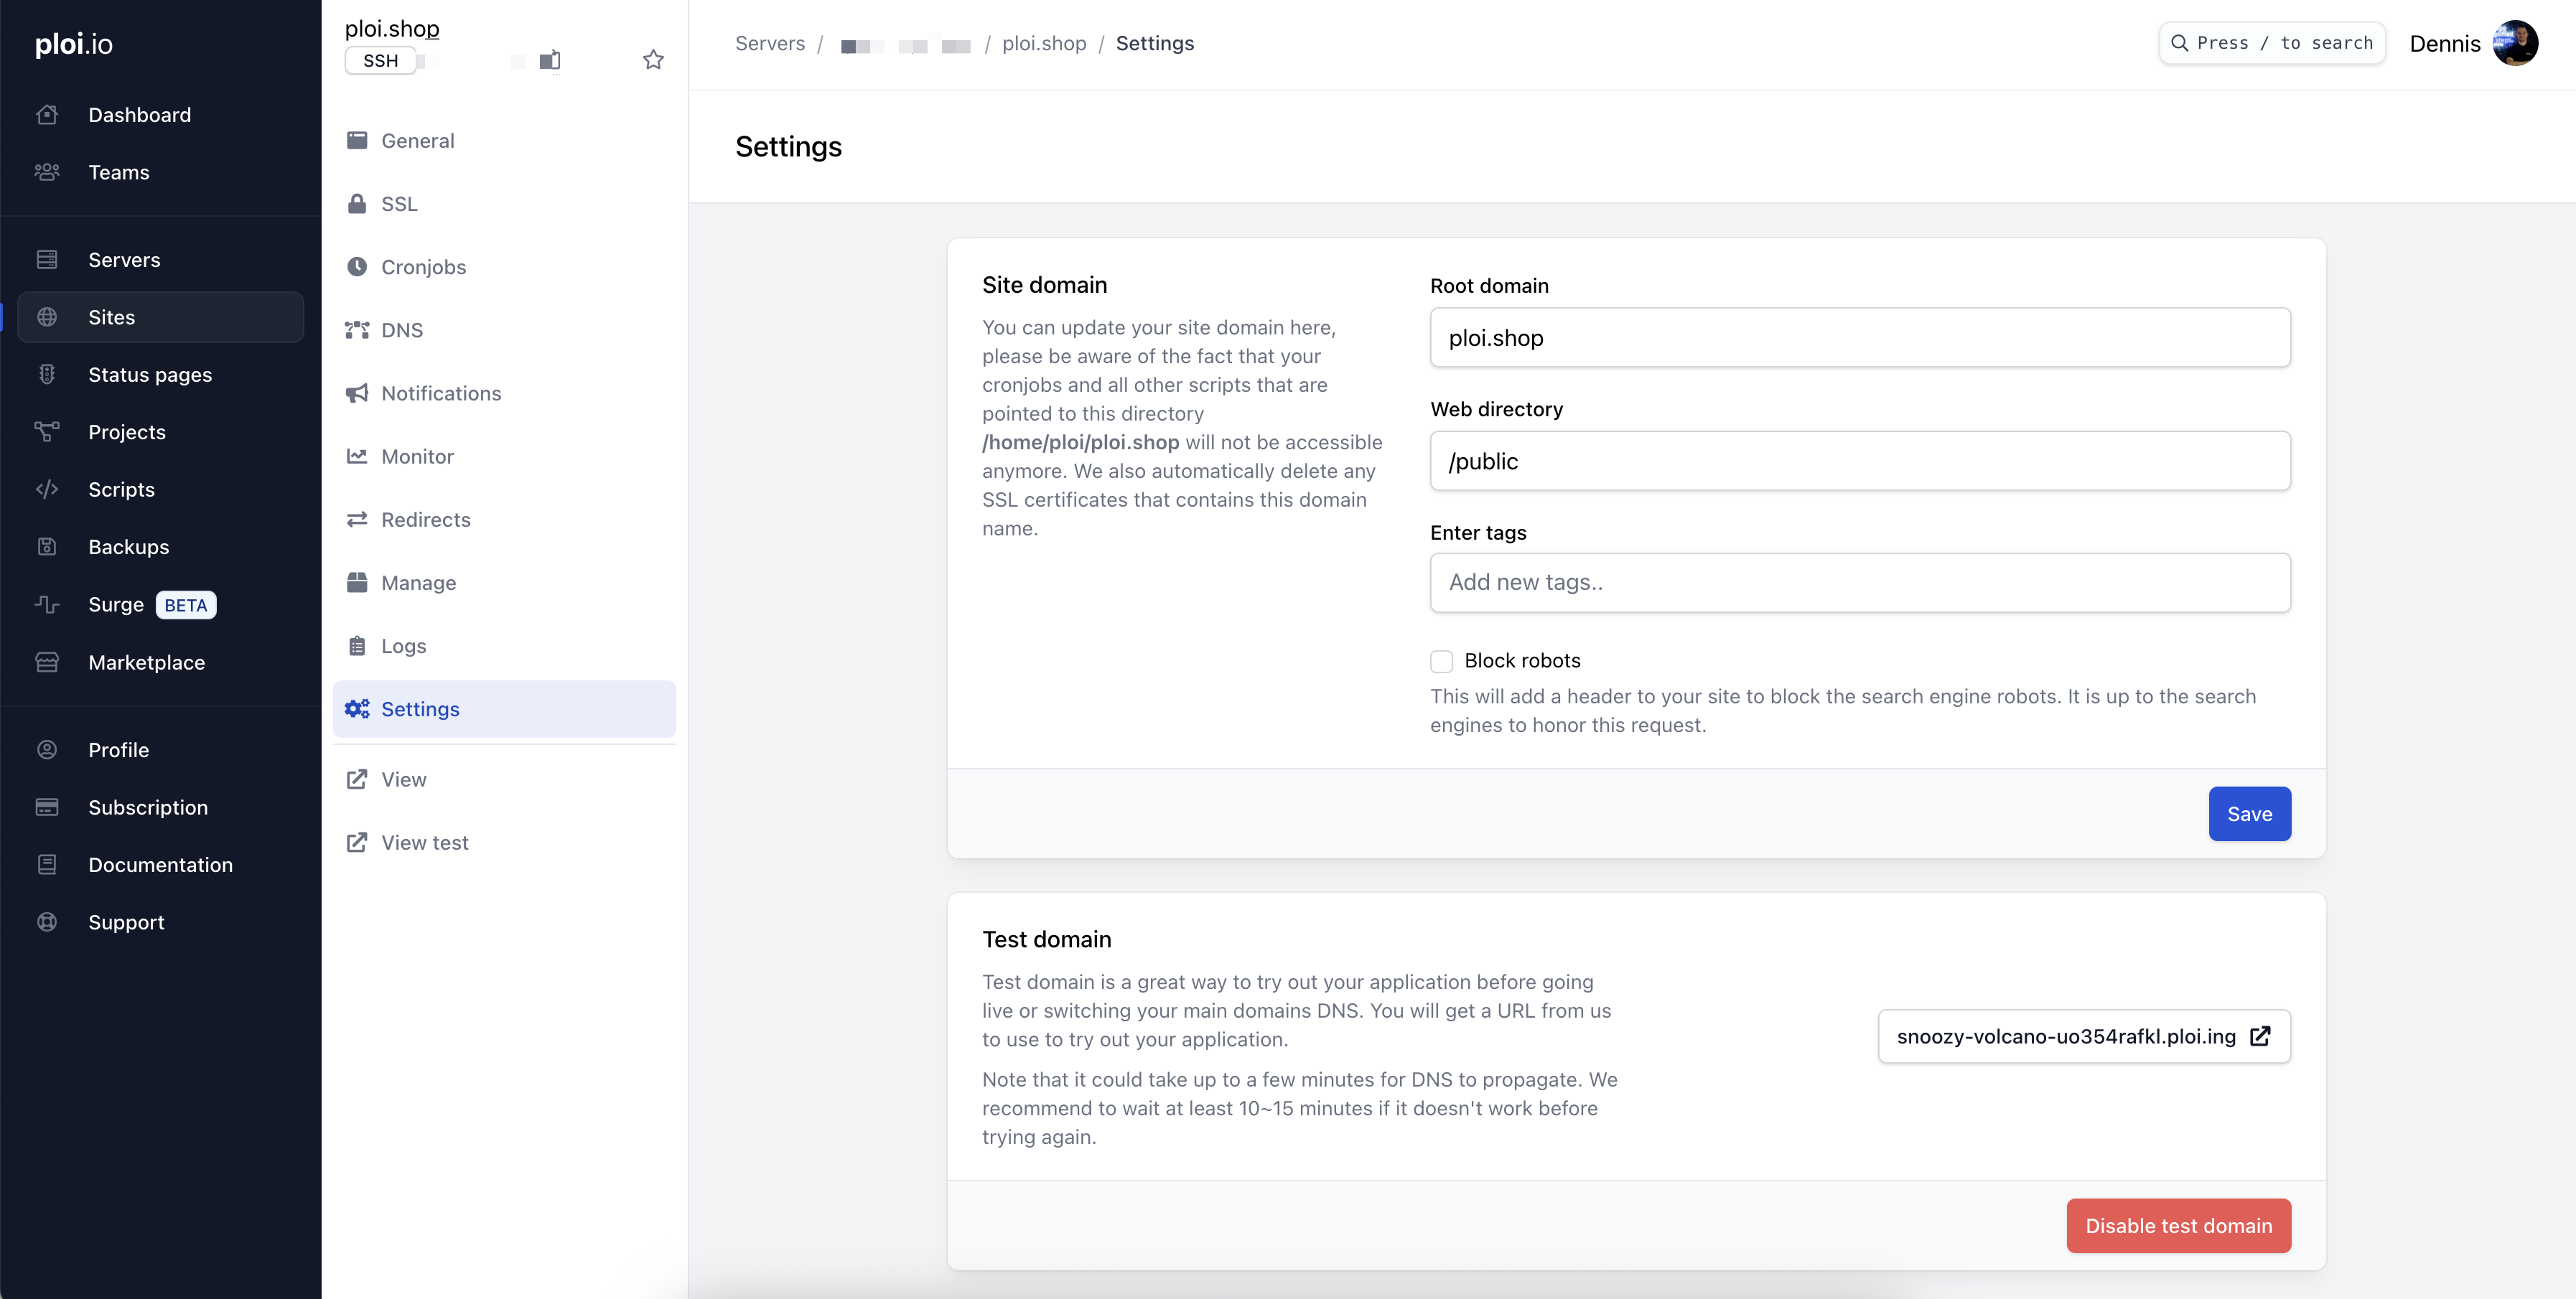Screen dimensions: 2576x1299
Task: Open test domain external link icon
Action: point(2260,1036)
